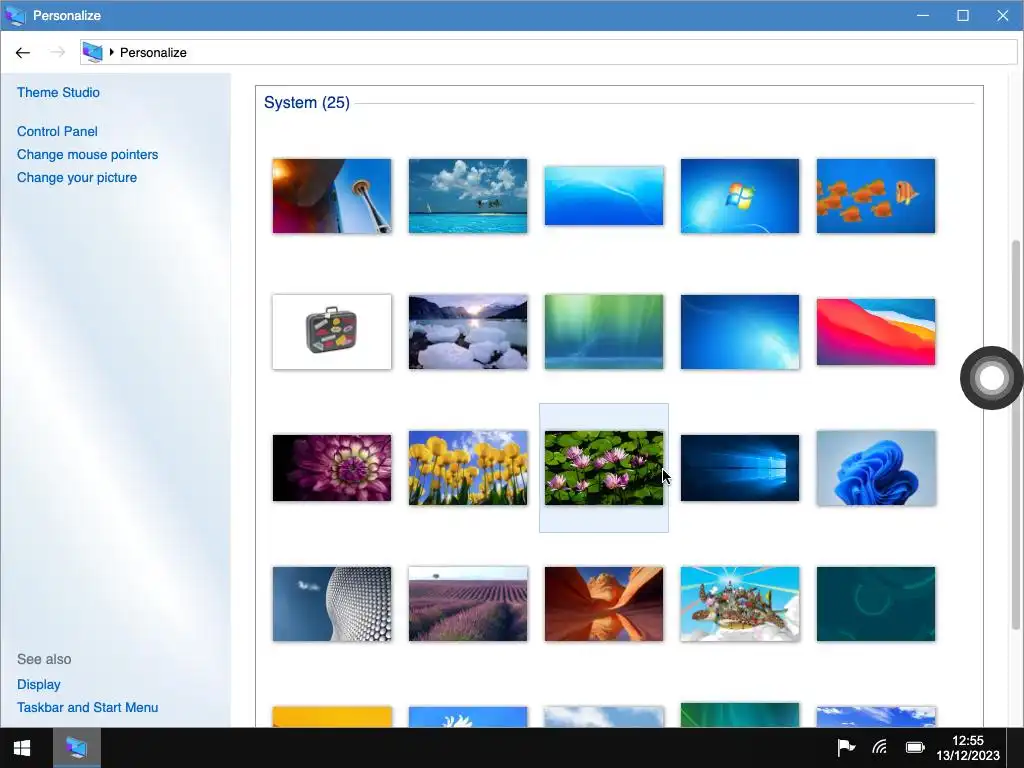
Task: Go back with the left arrow button
Action: point(23,53)
